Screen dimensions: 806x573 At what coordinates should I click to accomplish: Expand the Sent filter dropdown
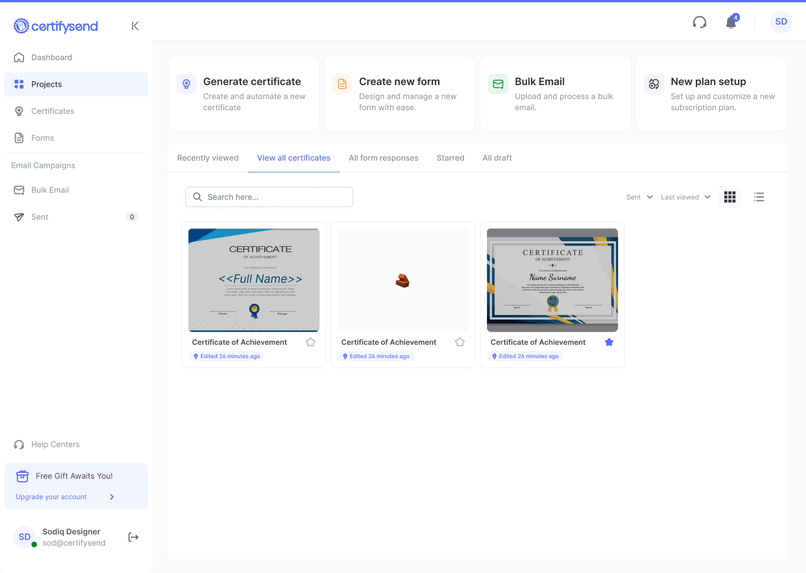click(x=639, y=197)
